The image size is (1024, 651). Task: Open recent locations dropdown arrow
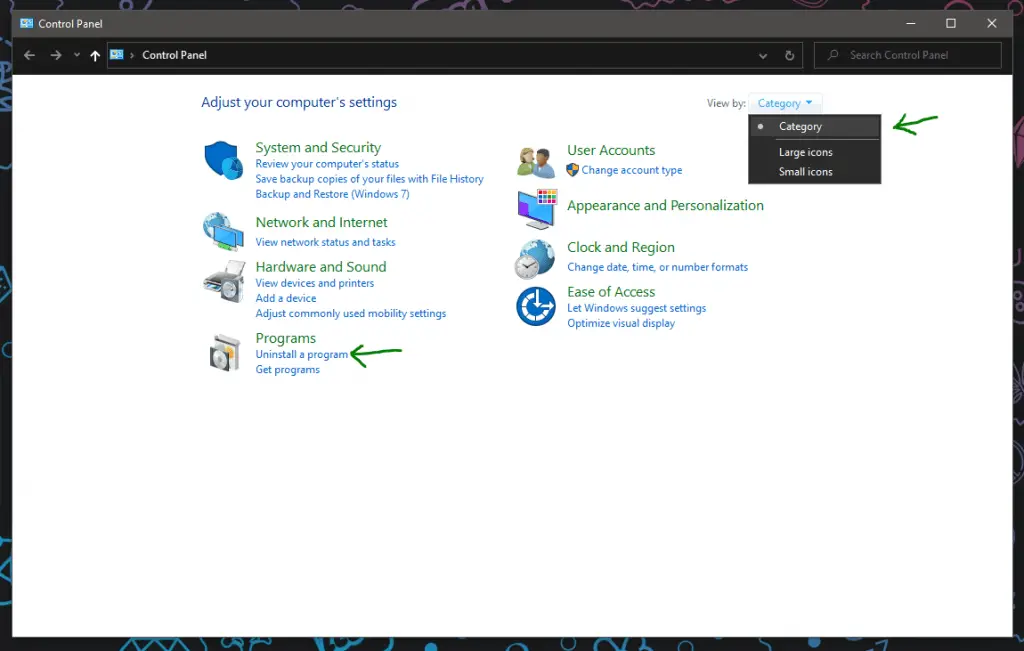click(77, 56)
